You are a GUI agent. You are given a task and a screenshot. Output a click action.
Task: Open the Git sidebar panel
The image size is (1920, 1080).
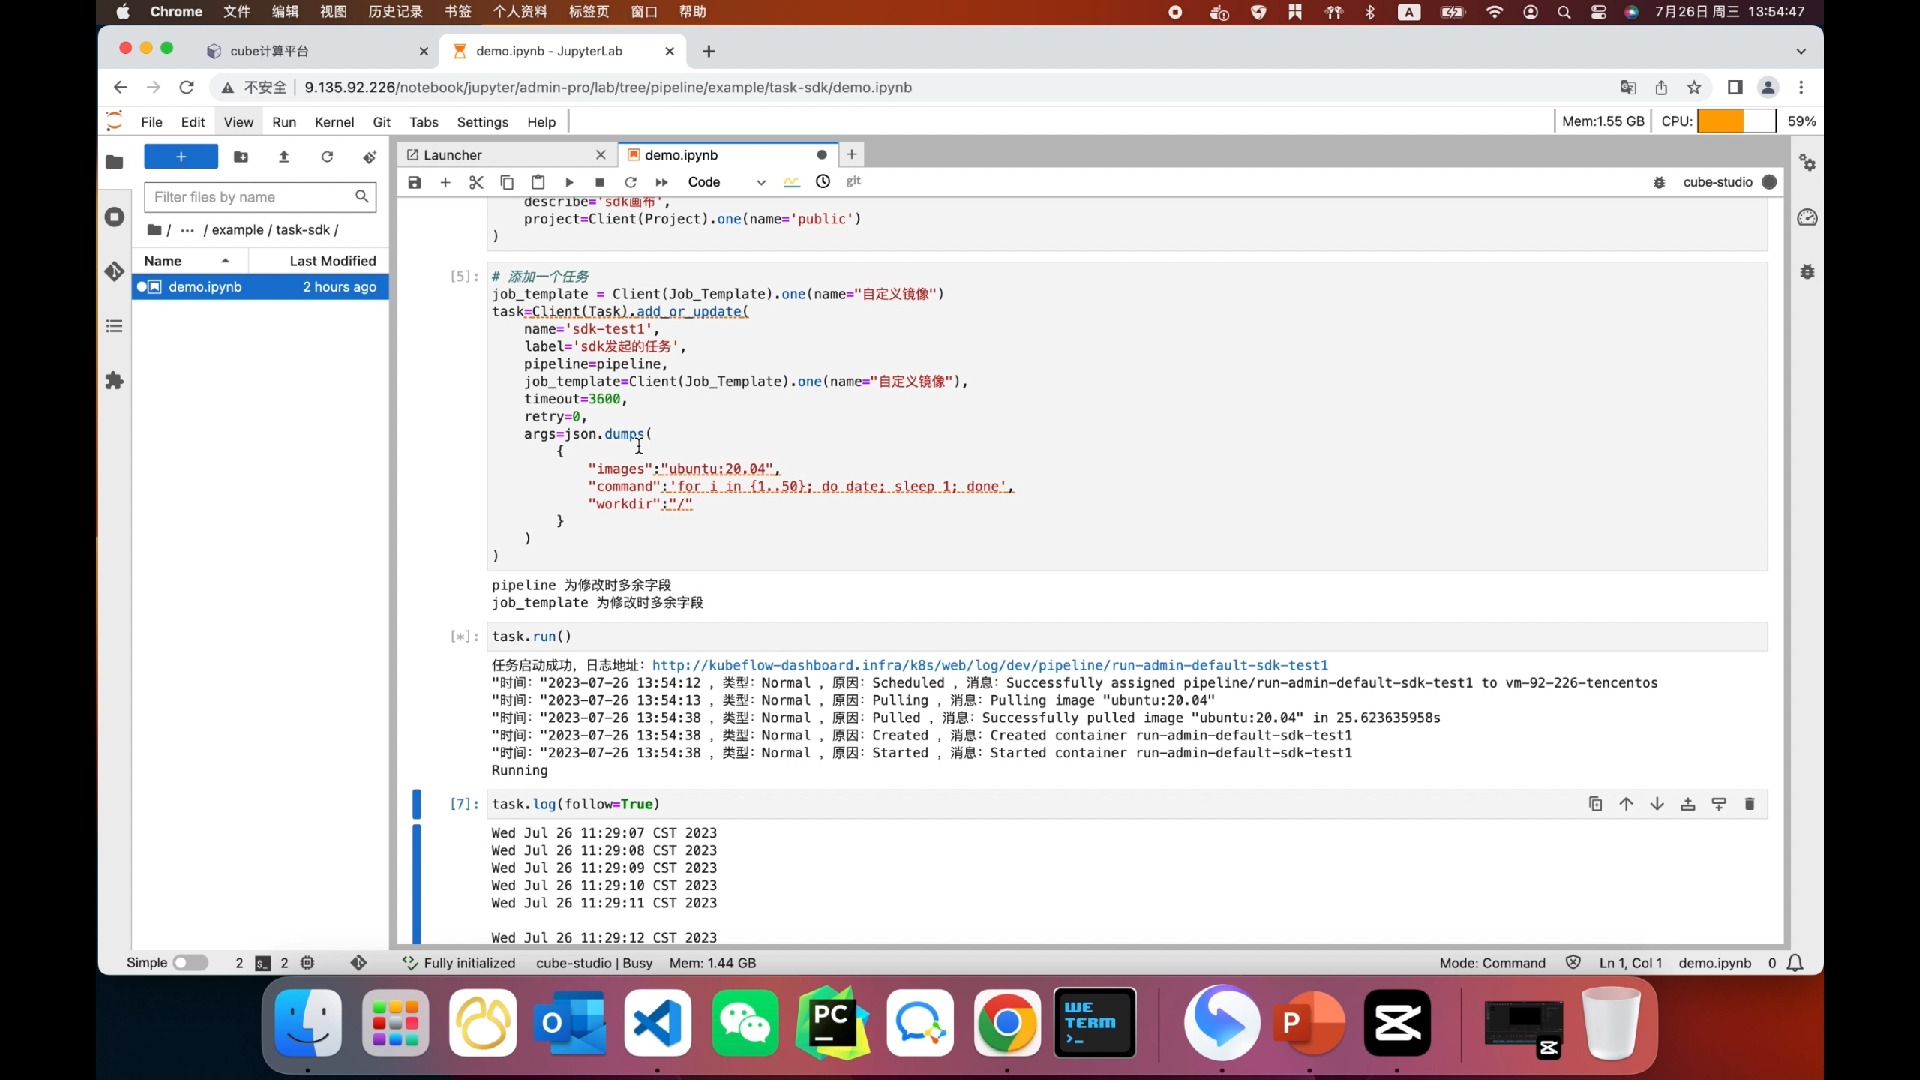pos(114,271)
